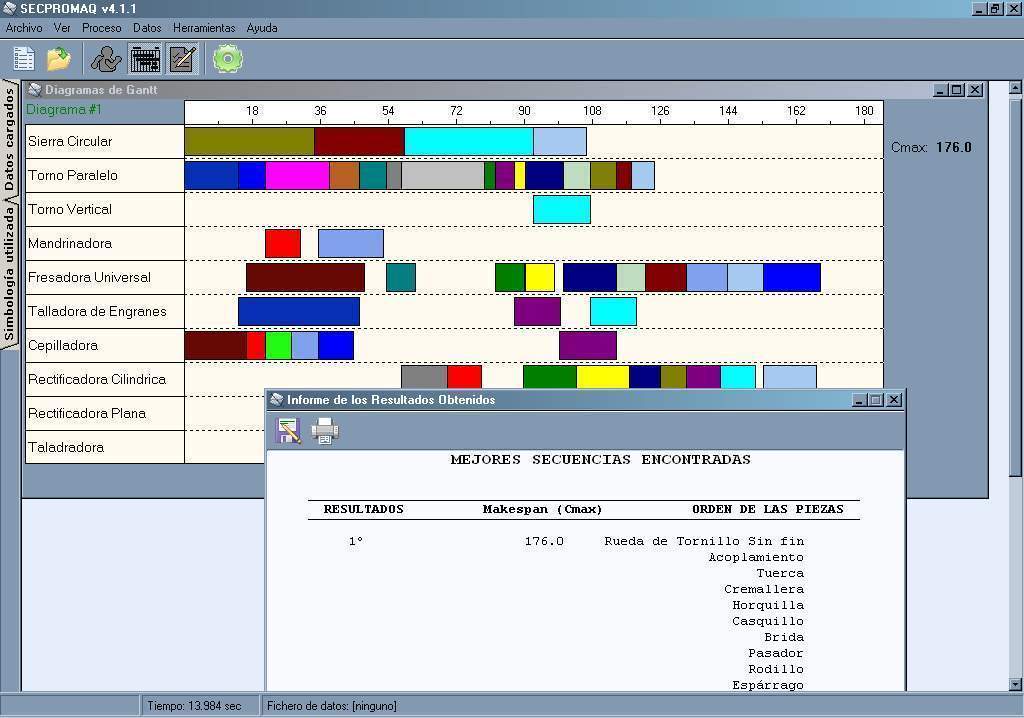Expand the Ayuda menu
The height and width of the screenshot is (718, 1024).
tap(262, 28)
